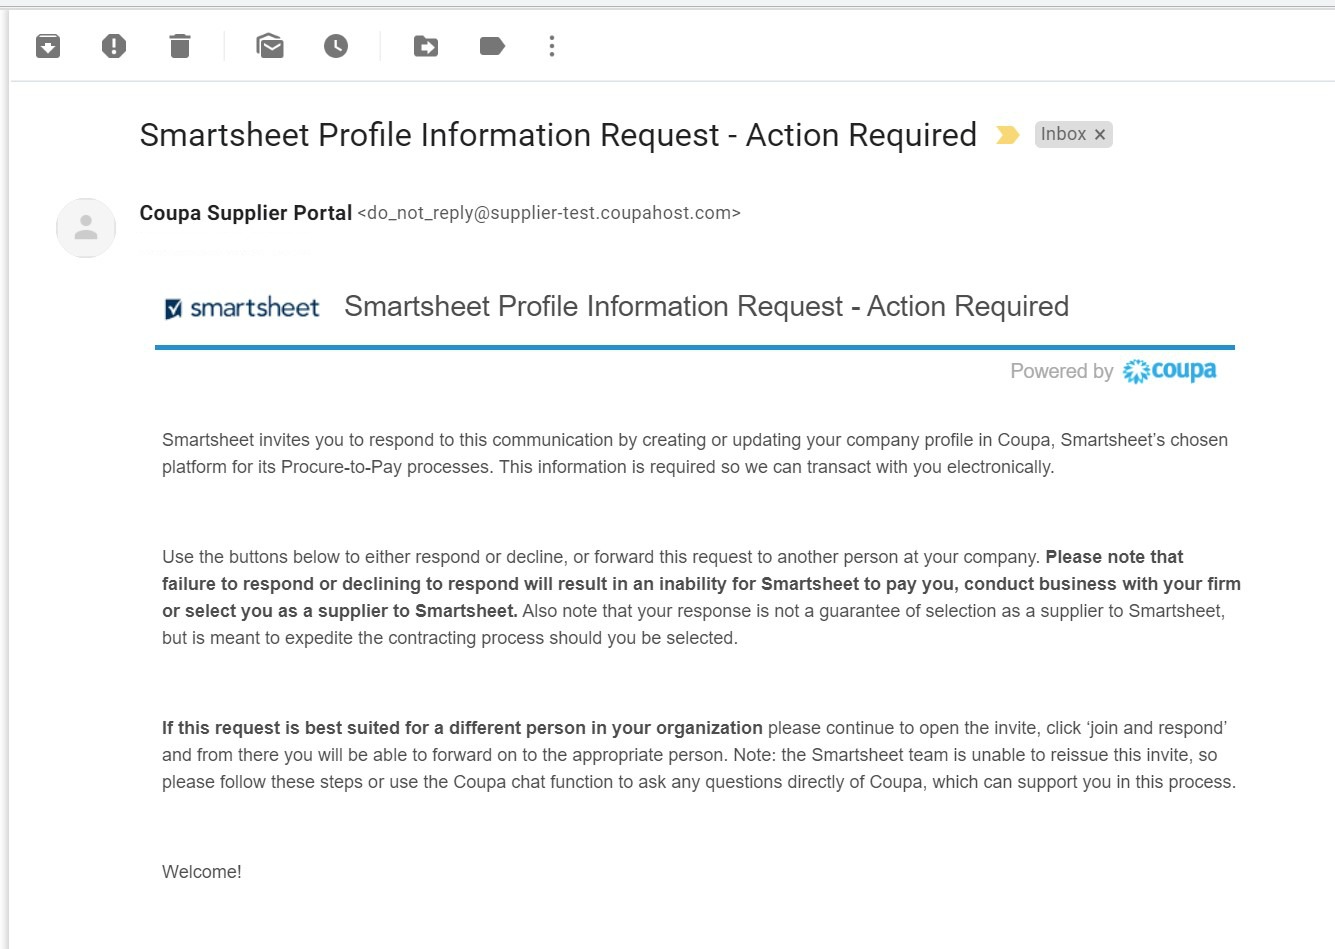This screenshot has width=1335, height=949.
Task: Click the Smartsheet logo in email
Action: click(242, 308)
